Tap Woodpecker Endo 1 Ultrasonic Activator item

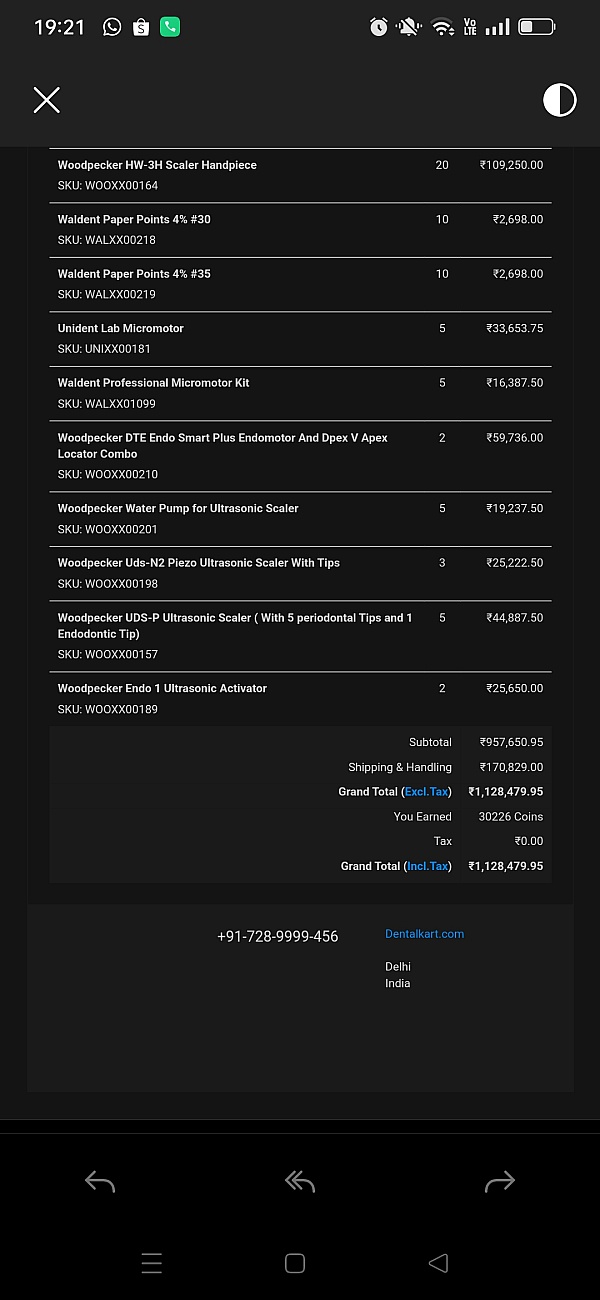[x=162, y=688]
